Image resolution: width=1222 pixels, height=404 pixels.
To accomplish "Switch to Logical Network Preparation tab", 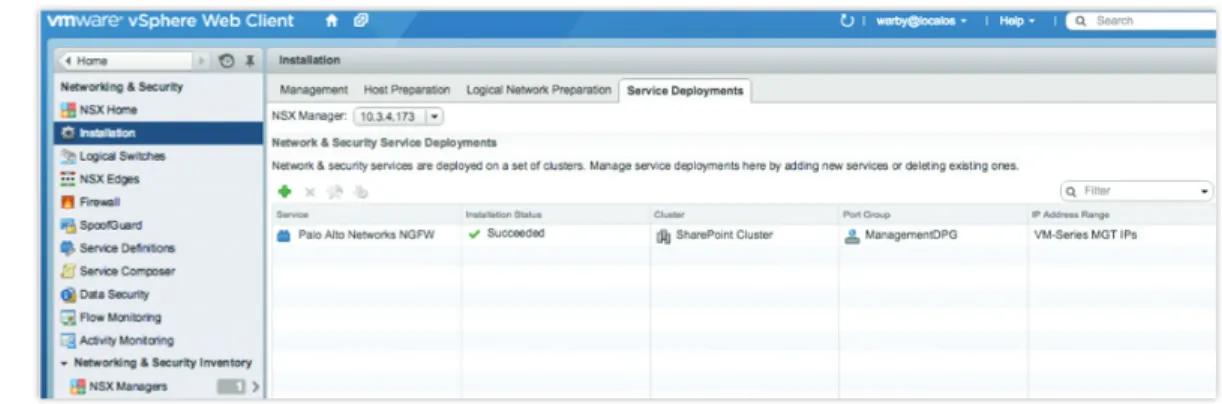I will tap(538, 90).
